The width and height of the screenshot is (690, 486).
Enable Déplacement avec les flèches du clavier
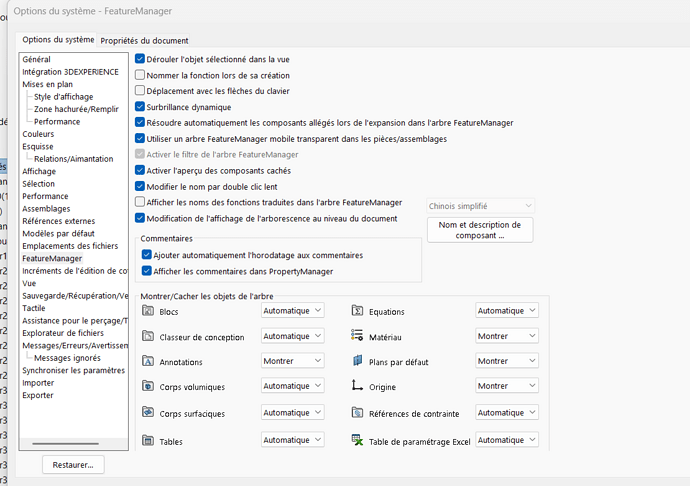(x=140, y=91)
